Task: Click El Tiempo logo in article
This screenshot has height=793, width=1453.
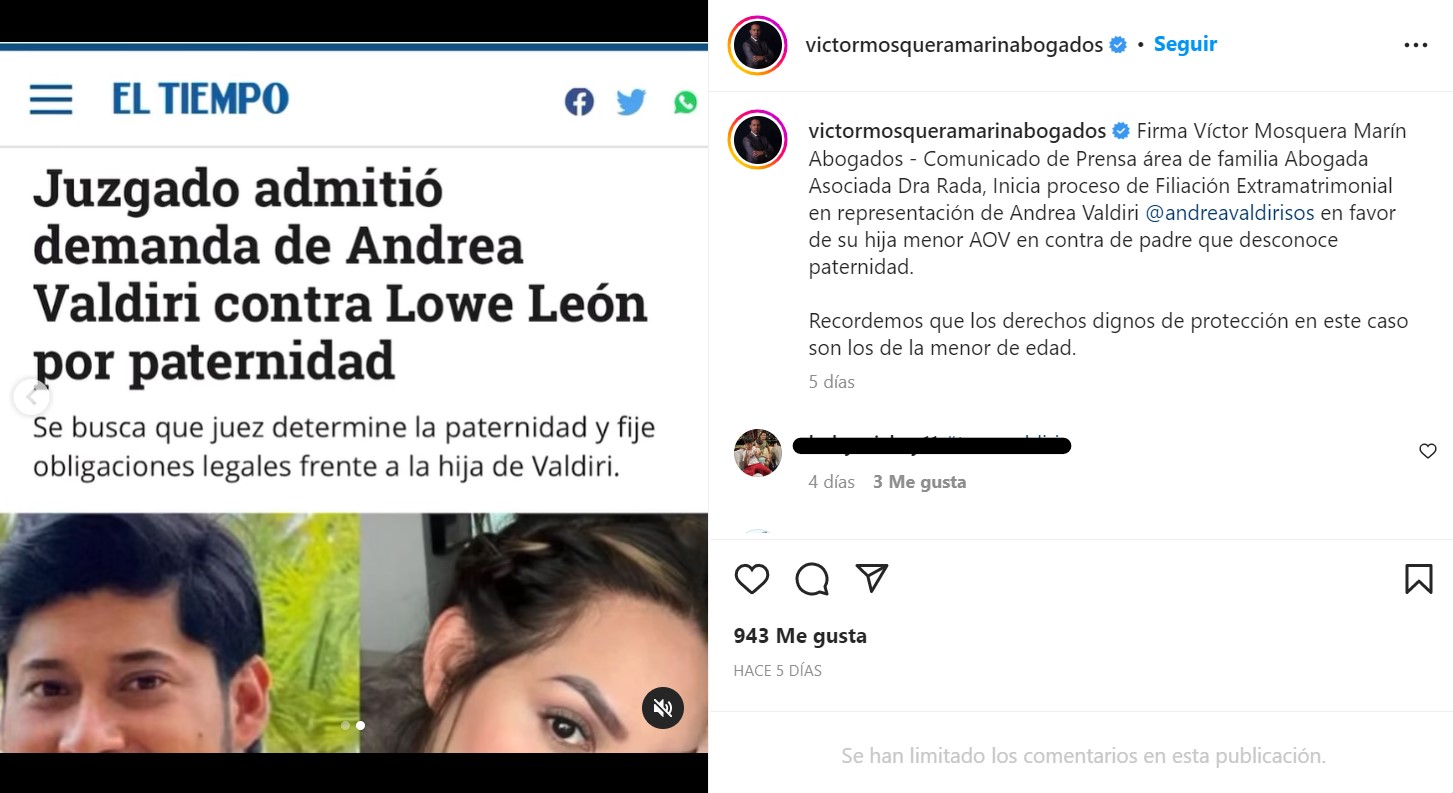Action: [200, 99]
